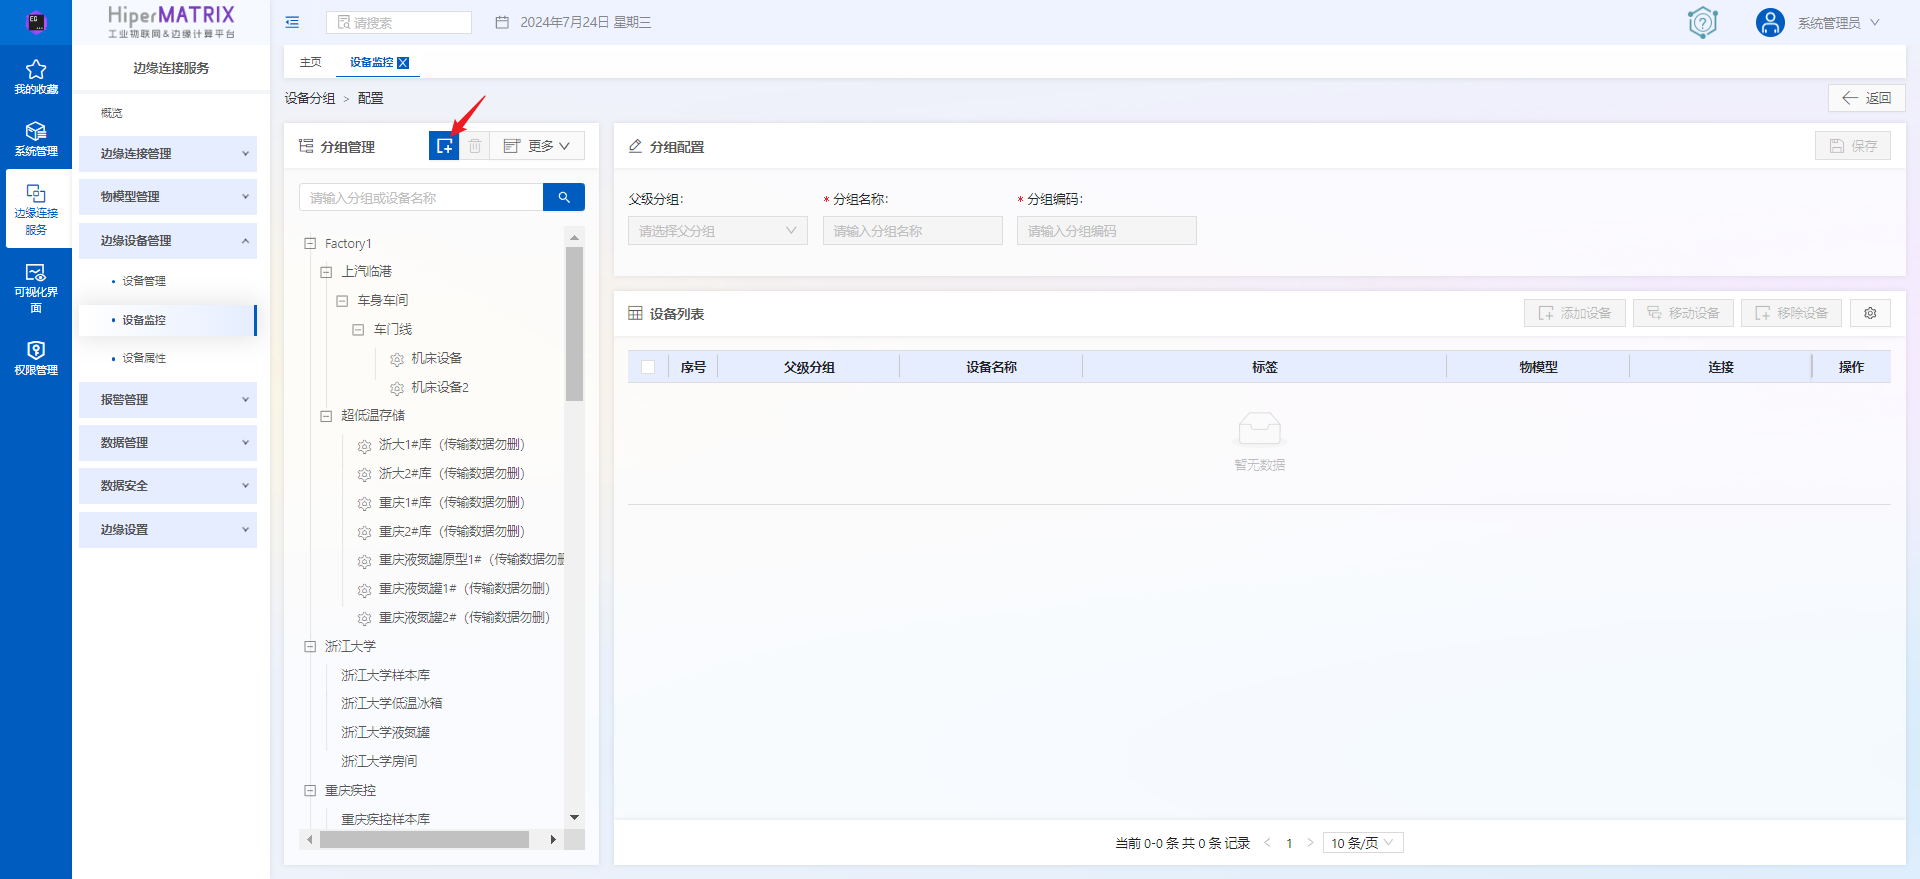Open the 父级分组 dropdown

pyautogui.click(x=717, y=231)
